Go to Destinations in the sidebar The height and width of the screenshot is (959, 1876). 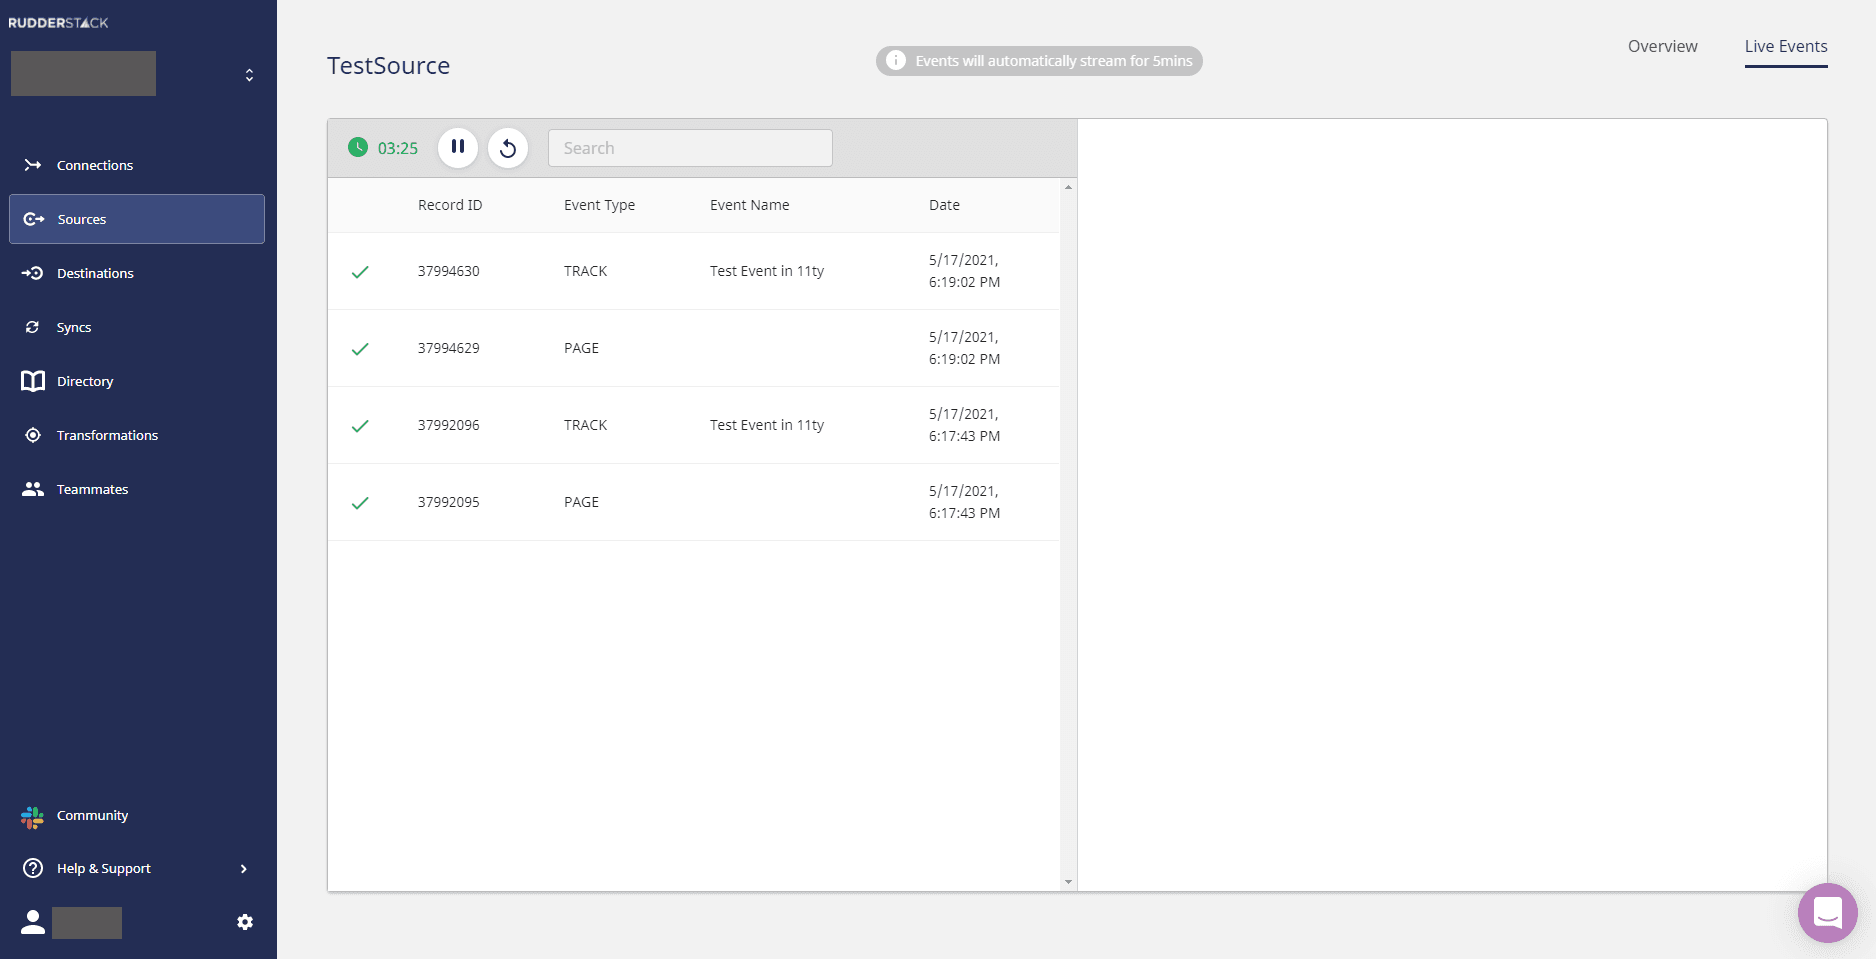point(95,273)
